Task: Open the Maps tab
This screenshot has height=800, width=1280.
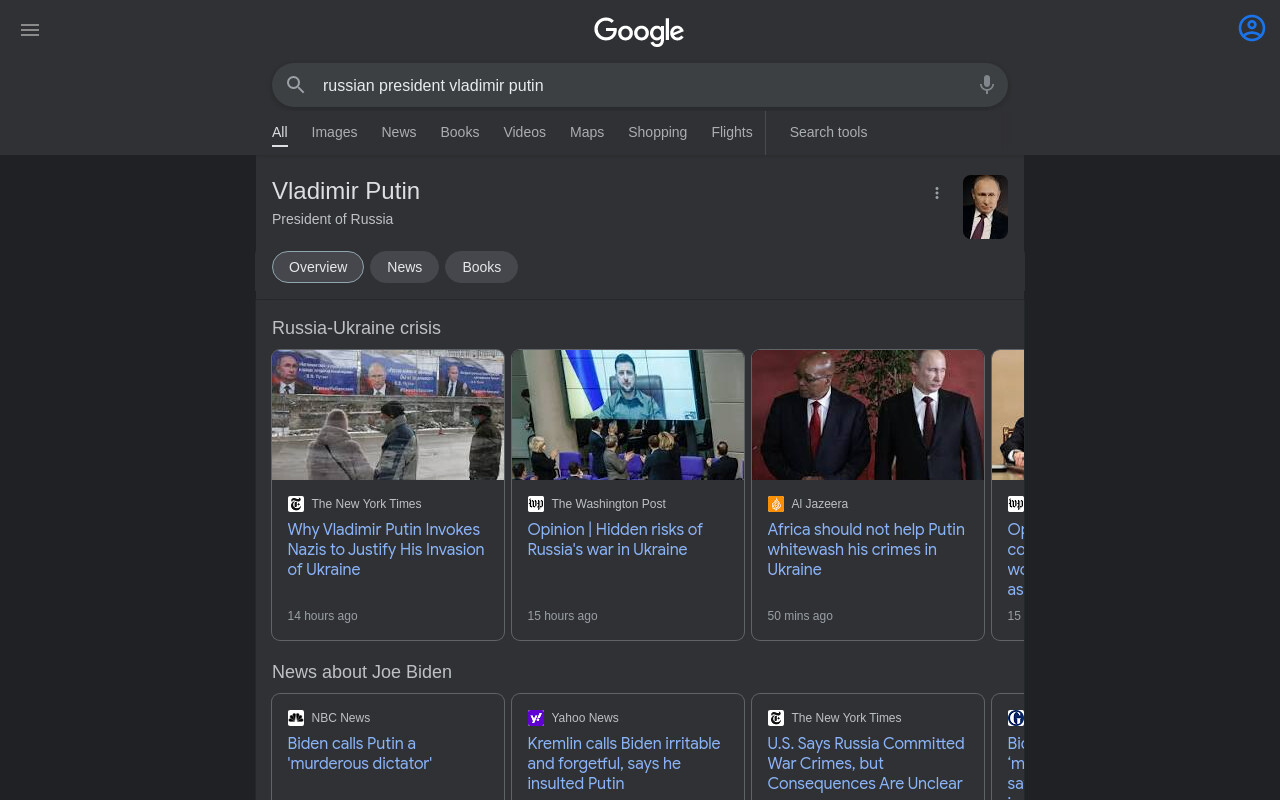Action: (587, 132)
